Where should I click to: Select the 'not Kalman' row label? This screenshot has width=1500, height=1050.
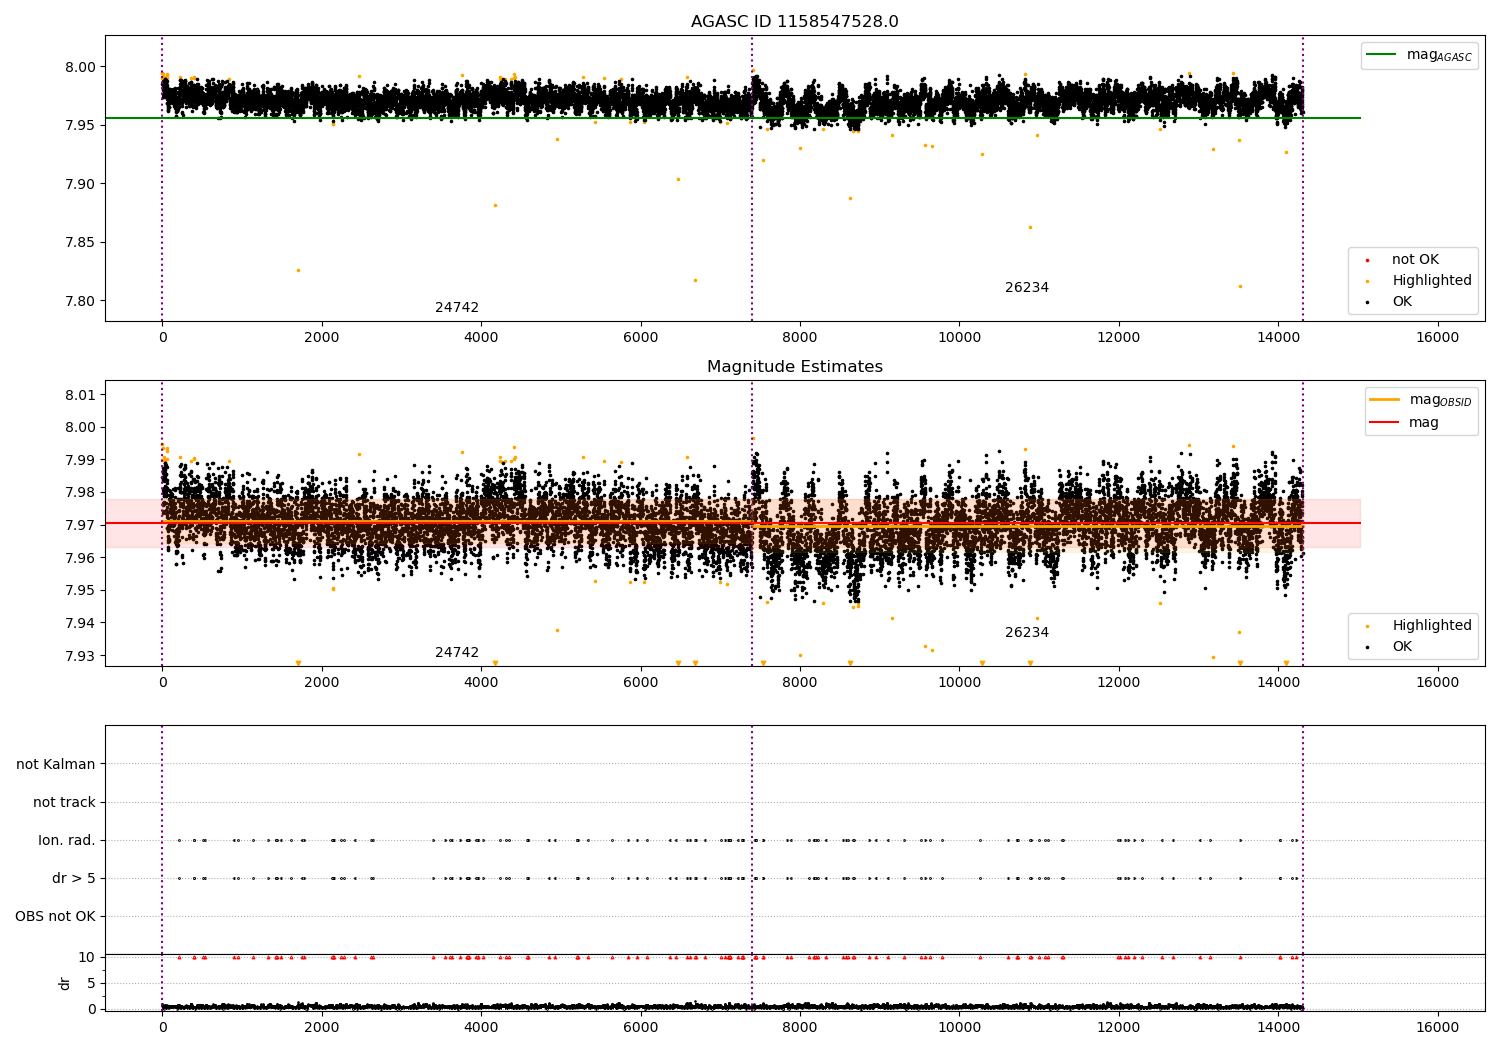56,765
